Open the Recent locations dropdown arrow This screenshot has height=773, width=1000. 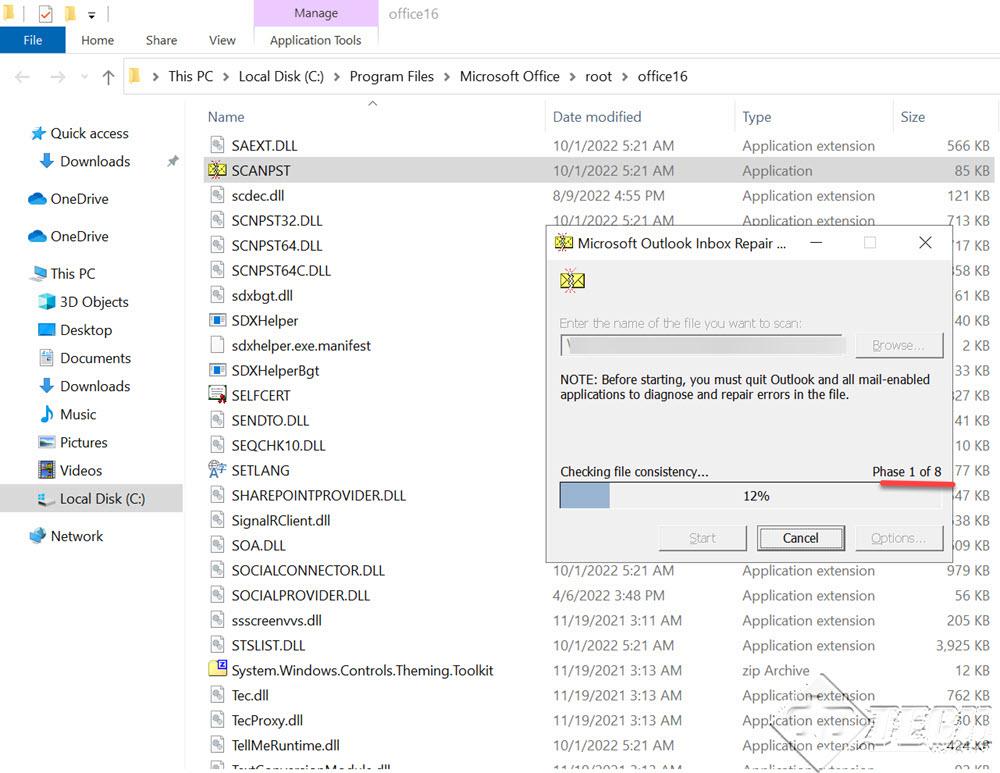coord(84,77)
